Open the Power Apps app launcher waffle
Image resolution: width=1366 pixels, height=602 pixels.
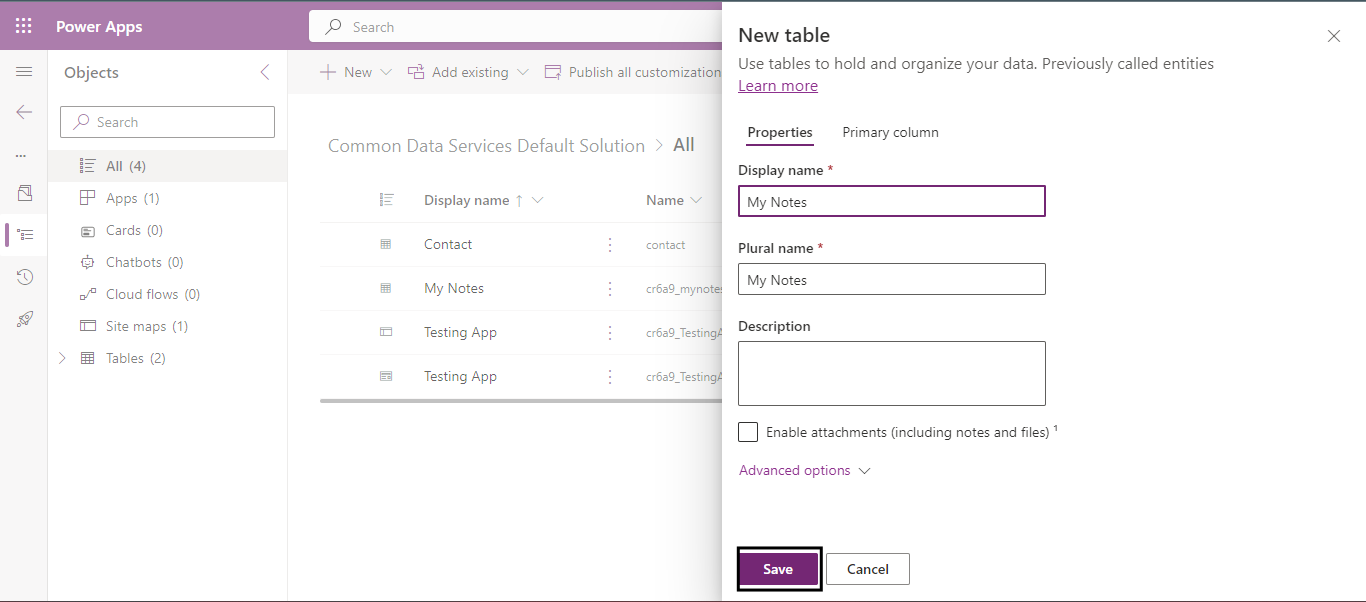pyautogui.click(x=24, y=26)
